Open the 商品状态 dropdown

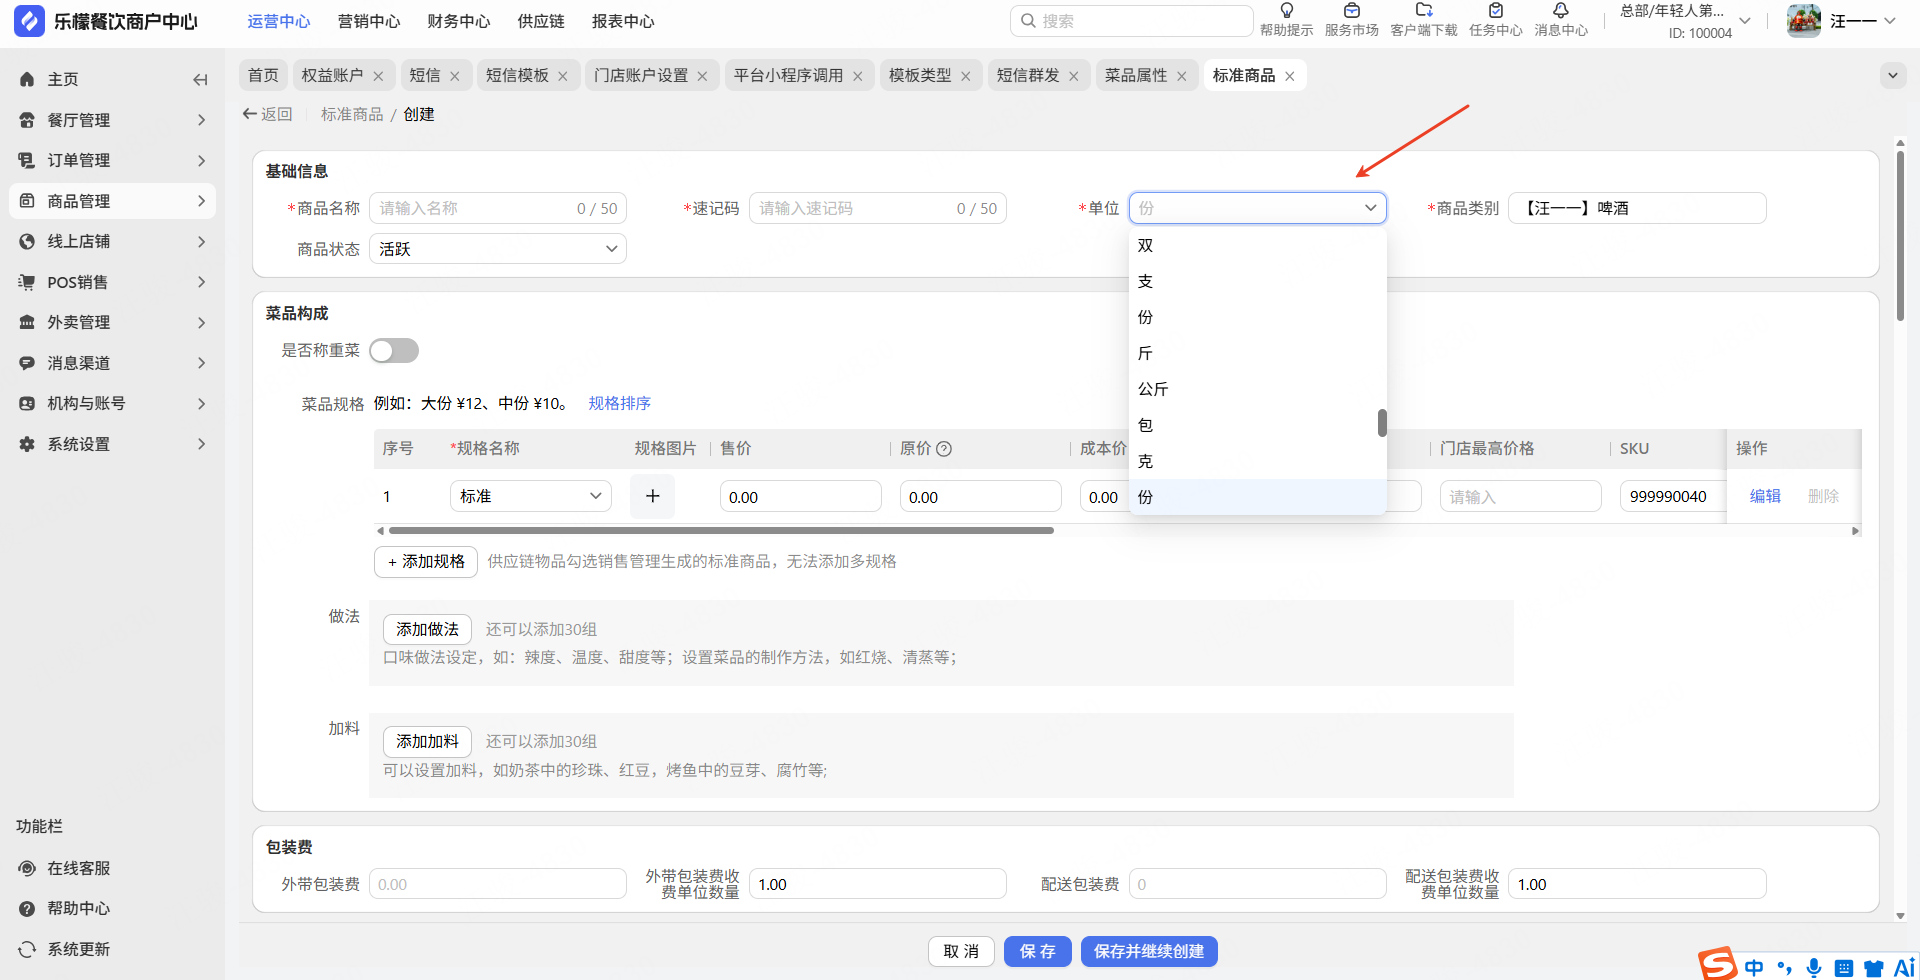point(498,249)
